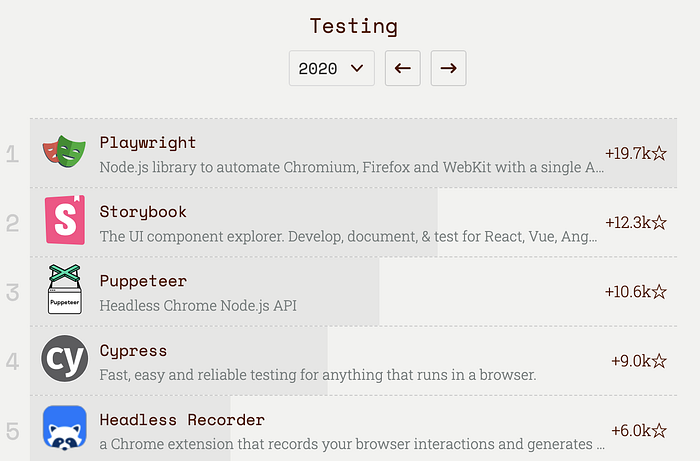
Task: Click the star icon next to +19.7k
Action: [659, 154]
